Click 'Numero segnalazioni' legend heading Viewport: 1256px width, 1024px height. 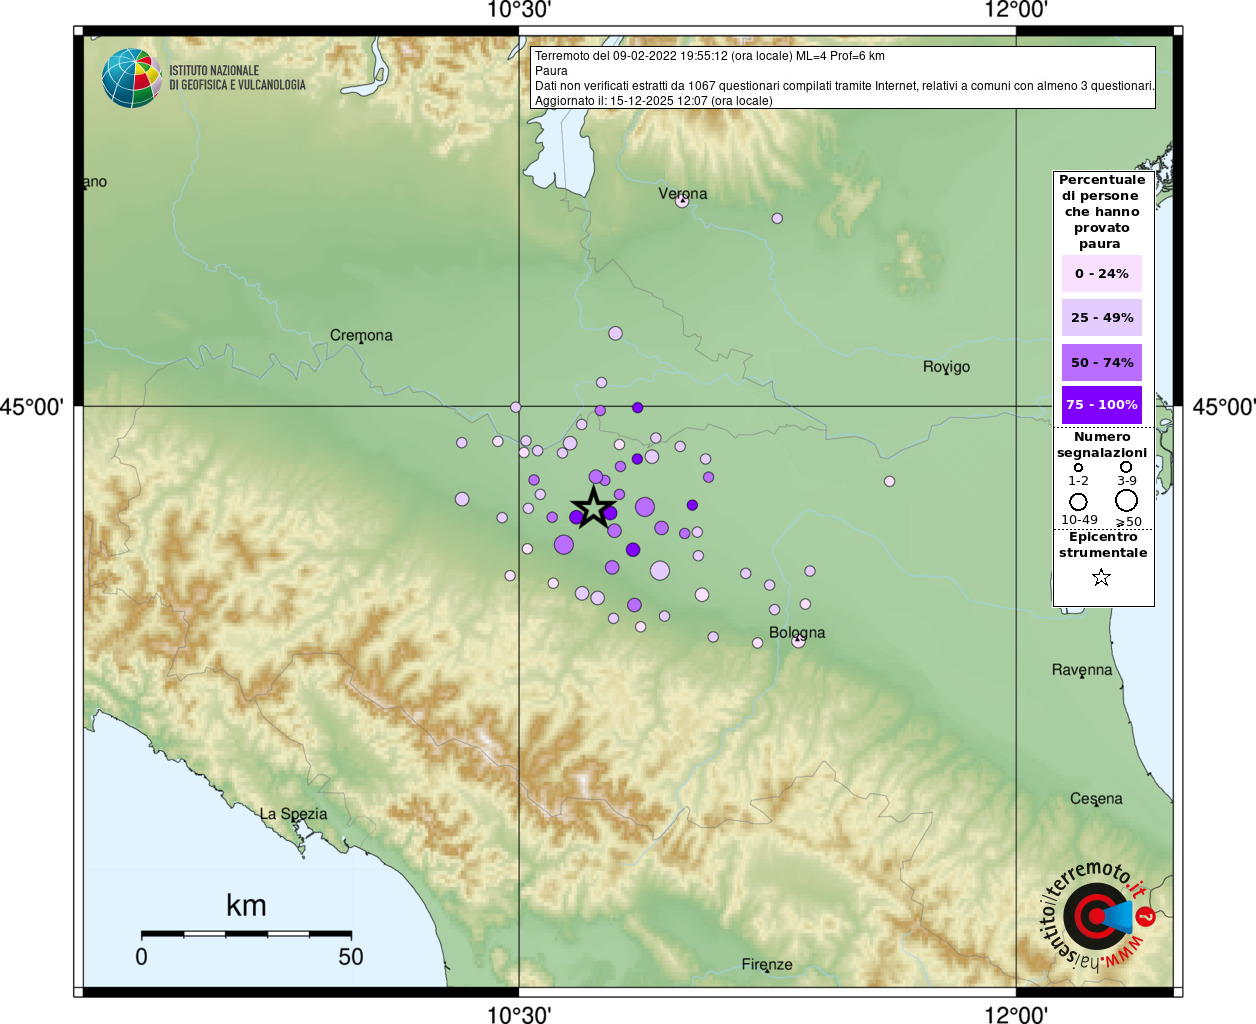[1102, 445]
